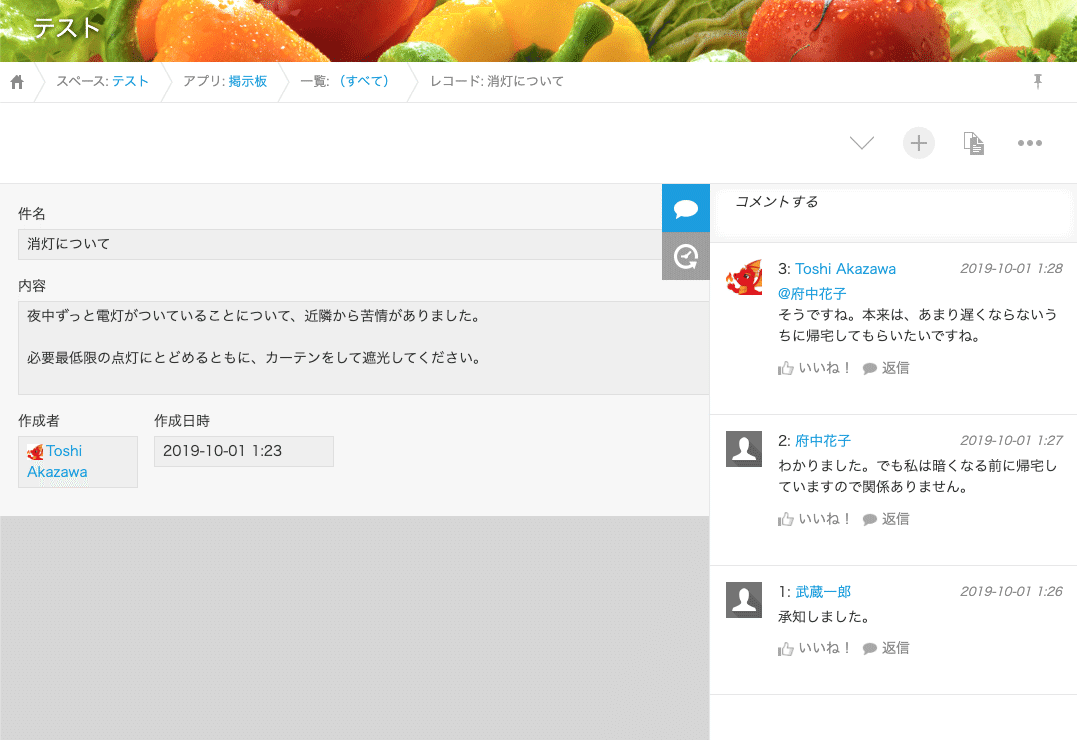1077x740 pixels.
Task: Open 府中花子's profile from comment 2
Action: click(823, 440)
